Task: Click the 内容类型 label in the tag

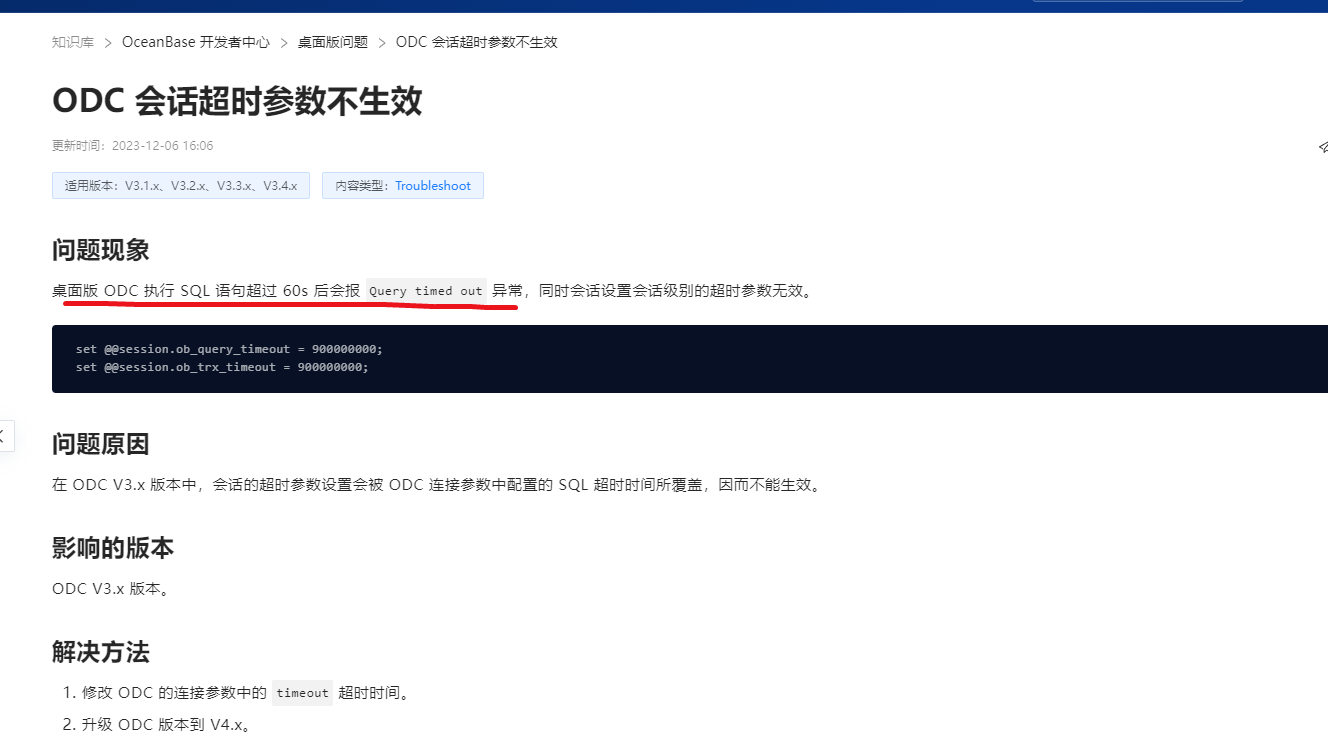Action: pyautogui.click(x=364, y=186)
